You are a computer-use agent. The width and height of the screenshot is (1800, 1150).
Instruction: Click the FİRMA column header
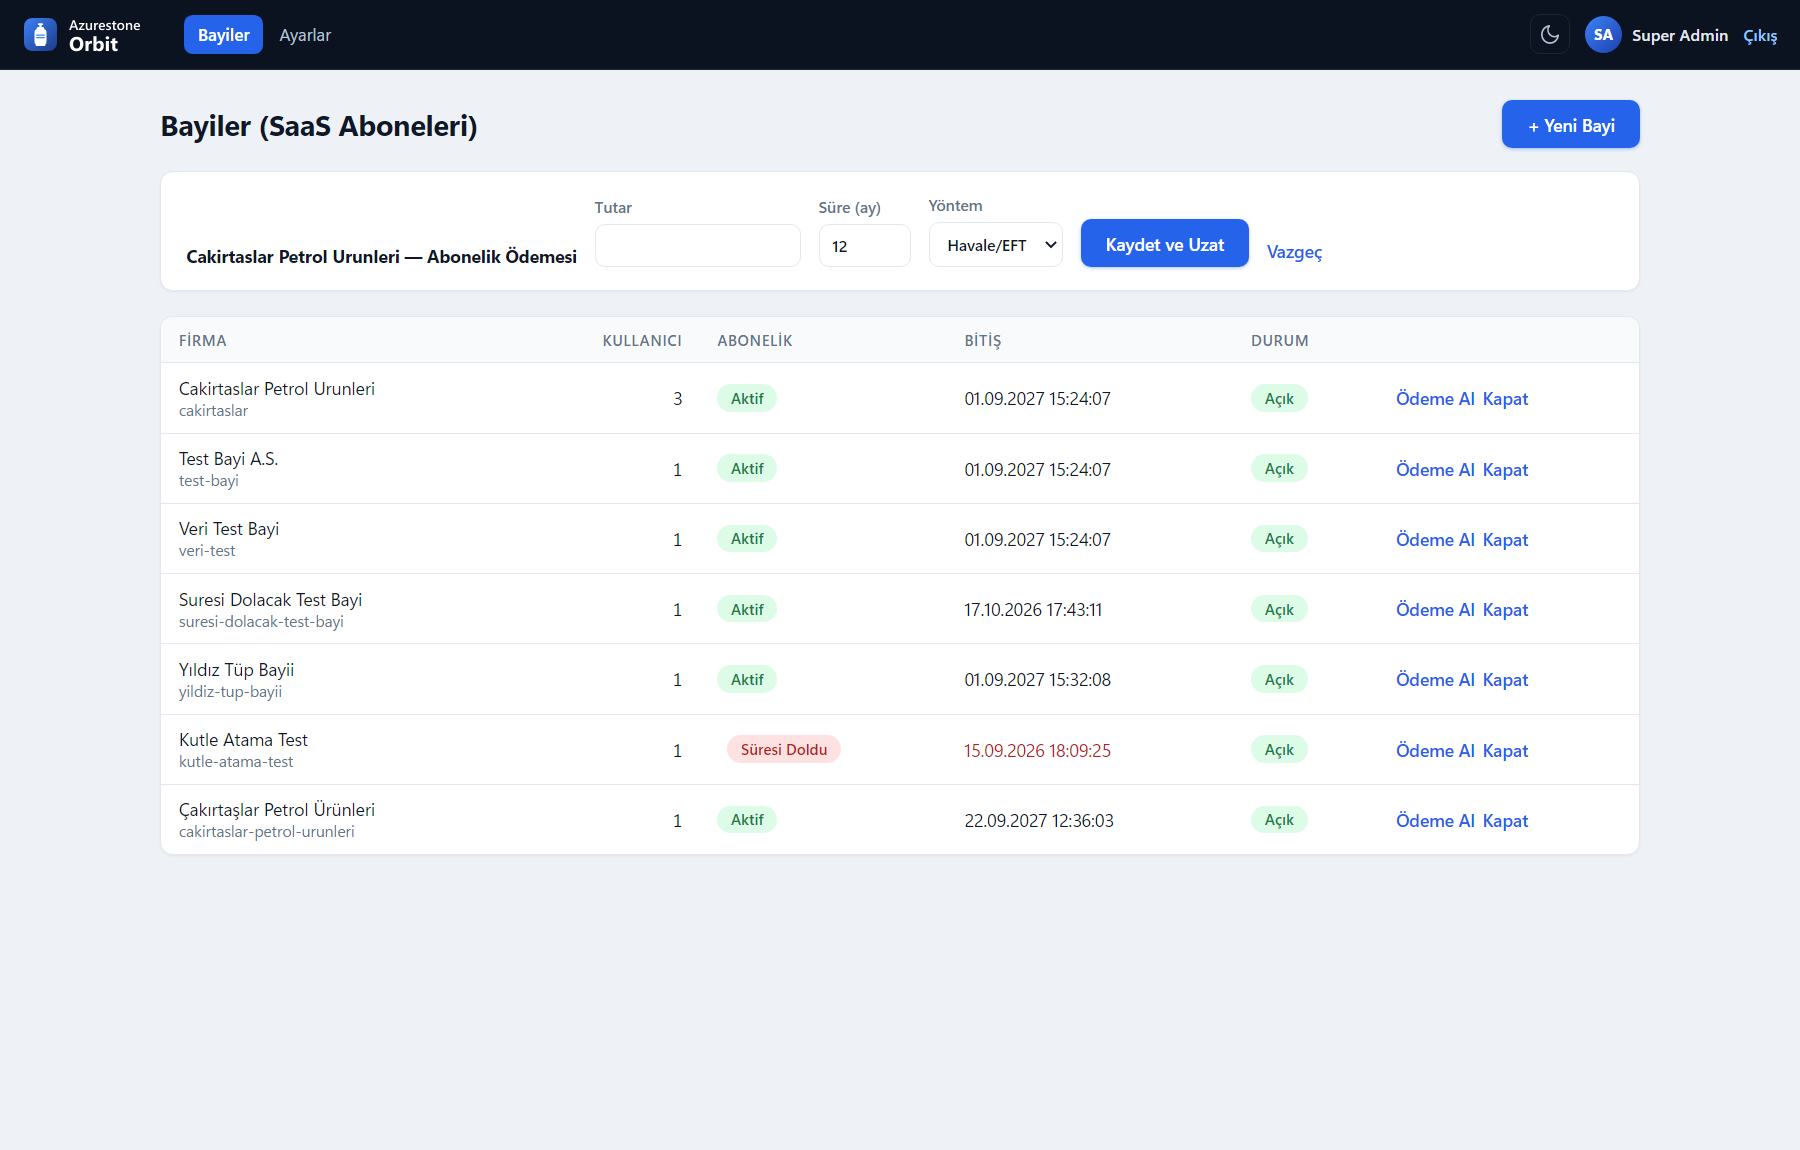tap(203, 341)
